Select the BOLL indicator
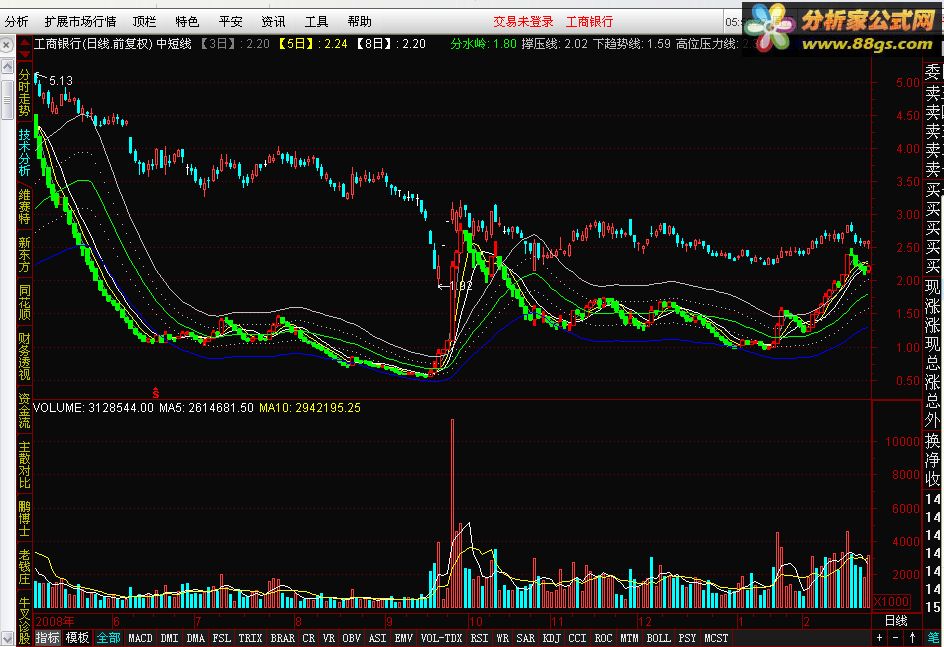Screen dimensions: 944x647 (658, 638)
